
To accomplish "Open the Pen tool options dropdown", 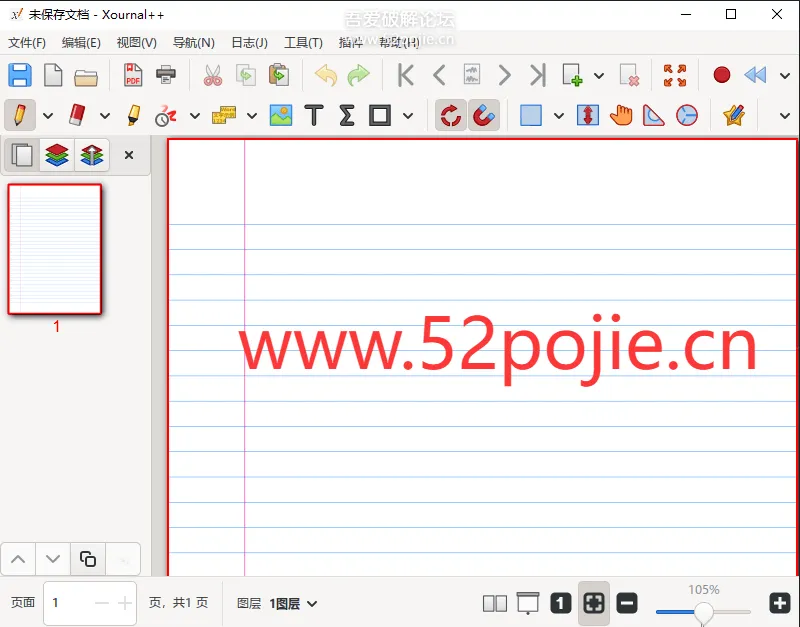I will click(48, 116).
